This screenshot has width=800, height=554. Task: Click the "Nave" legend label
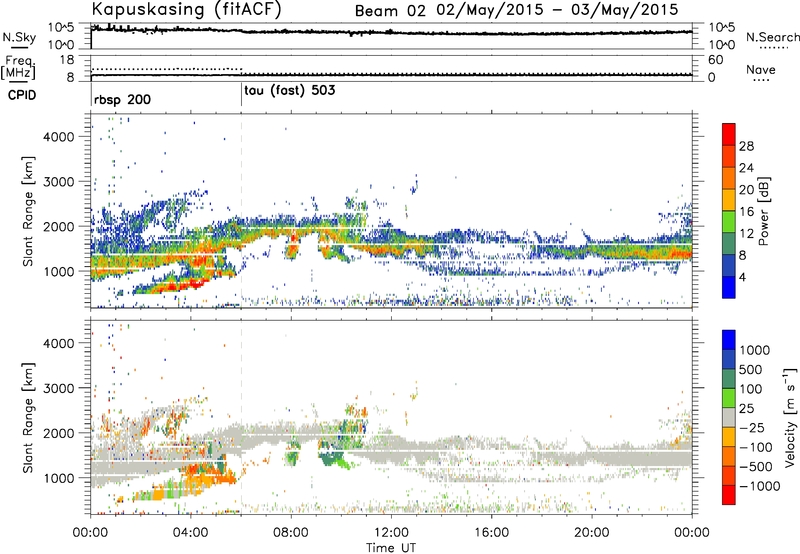(x=761, y=70)
